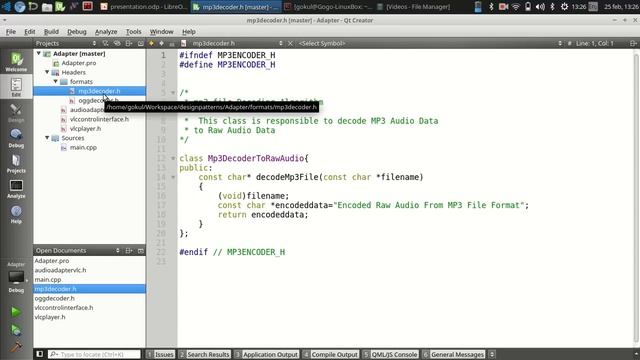The height and width of the screenshot is (360, 640).
Task: Run the project with green play button
Action: coord(16,312)
